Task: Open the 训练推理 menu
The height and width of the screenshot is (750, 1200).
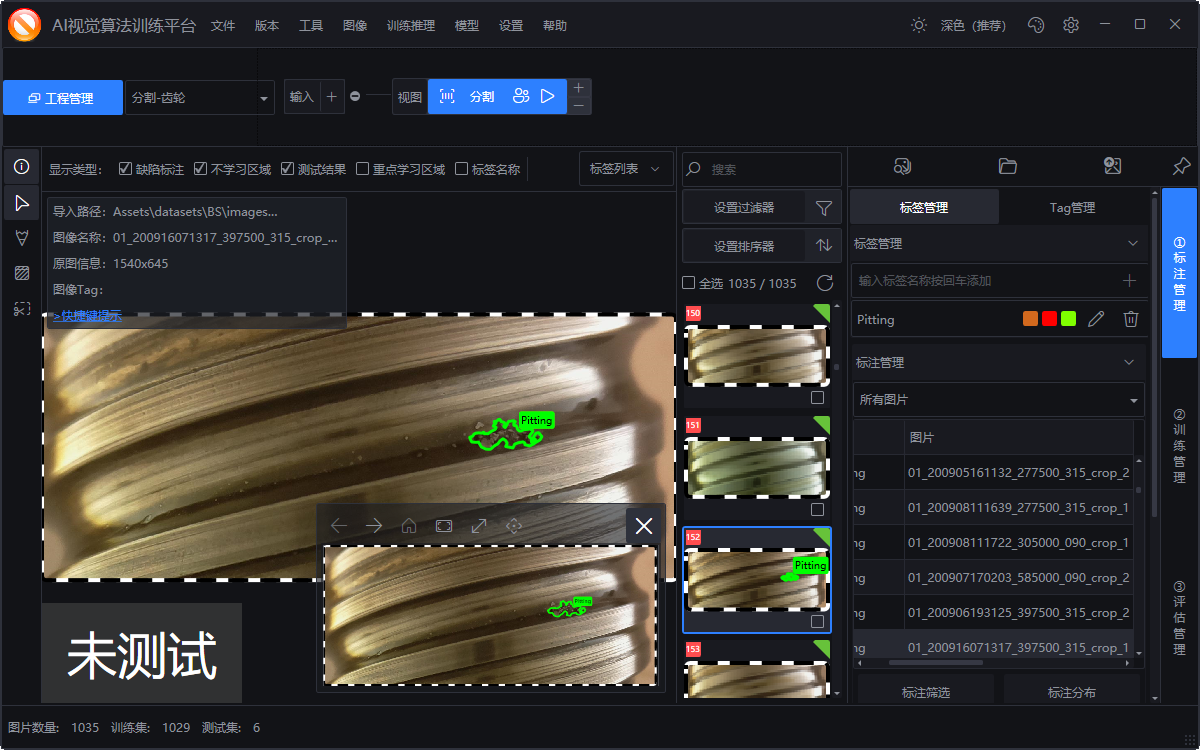Action: point(411,26)
